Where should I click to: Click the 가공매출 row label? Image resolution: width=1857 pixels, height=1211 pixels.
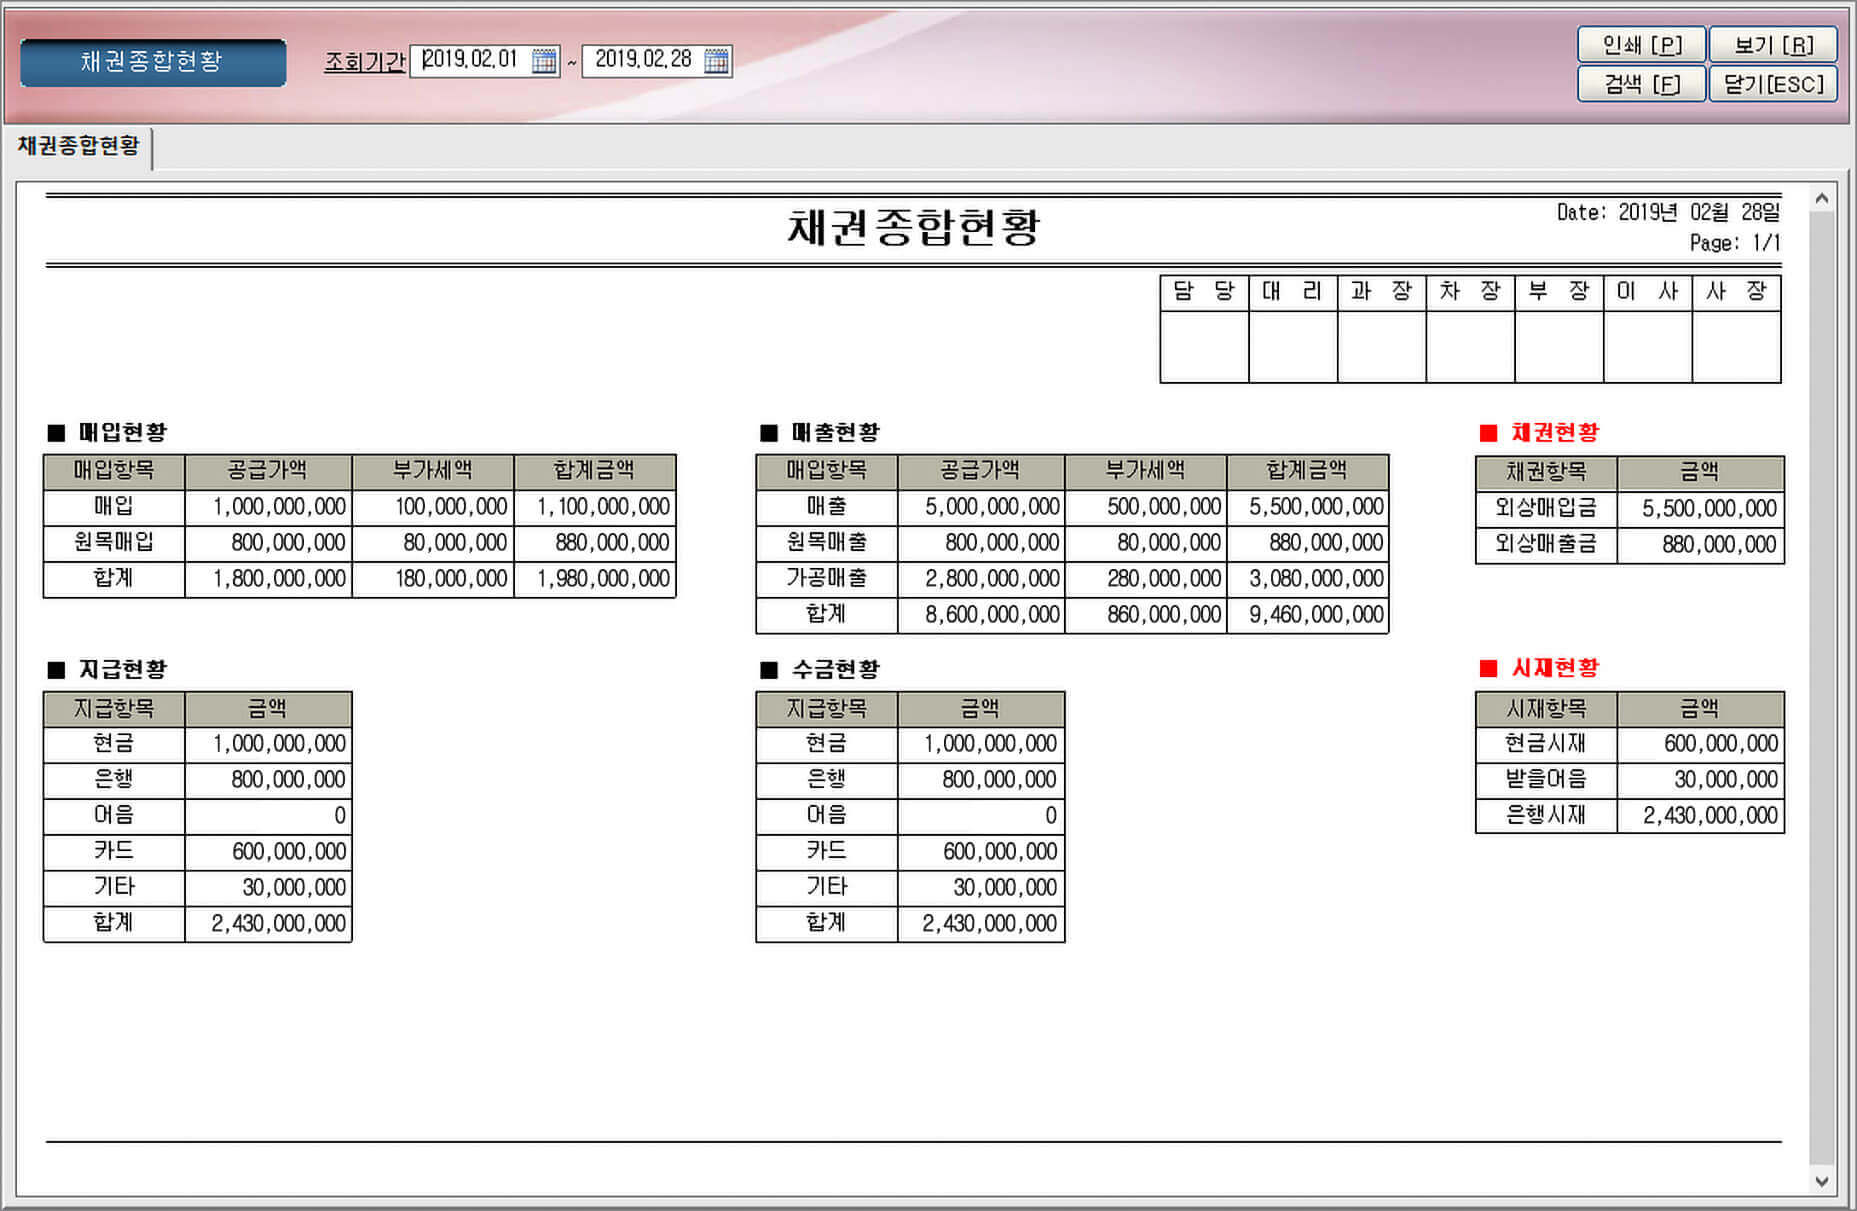click(x=827, y=578)
